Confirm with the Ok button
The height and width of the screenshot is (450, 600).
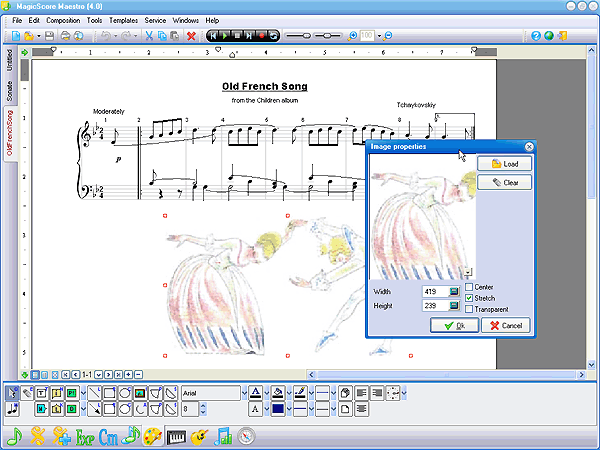click(x=454, y=325)
